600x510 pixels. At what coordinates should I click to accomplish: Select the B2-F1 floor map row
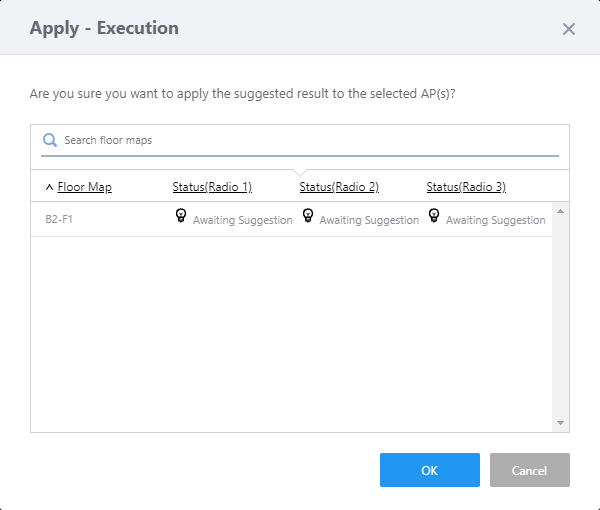(60, 219)
